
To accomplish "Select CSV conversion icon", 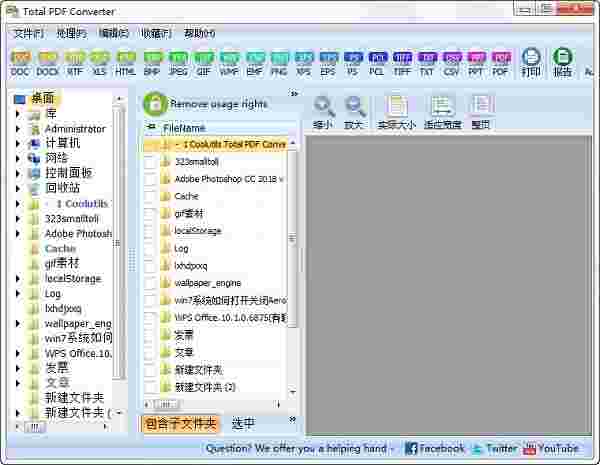I will point(452,63).
